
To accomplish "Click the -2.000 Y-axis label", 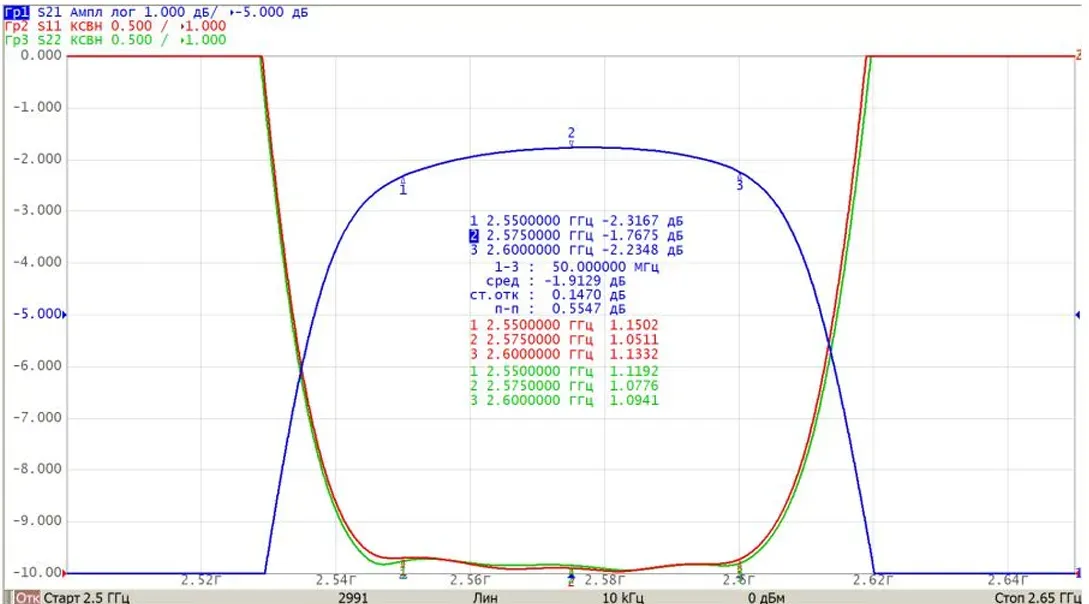I will click(x=38, y=159).
